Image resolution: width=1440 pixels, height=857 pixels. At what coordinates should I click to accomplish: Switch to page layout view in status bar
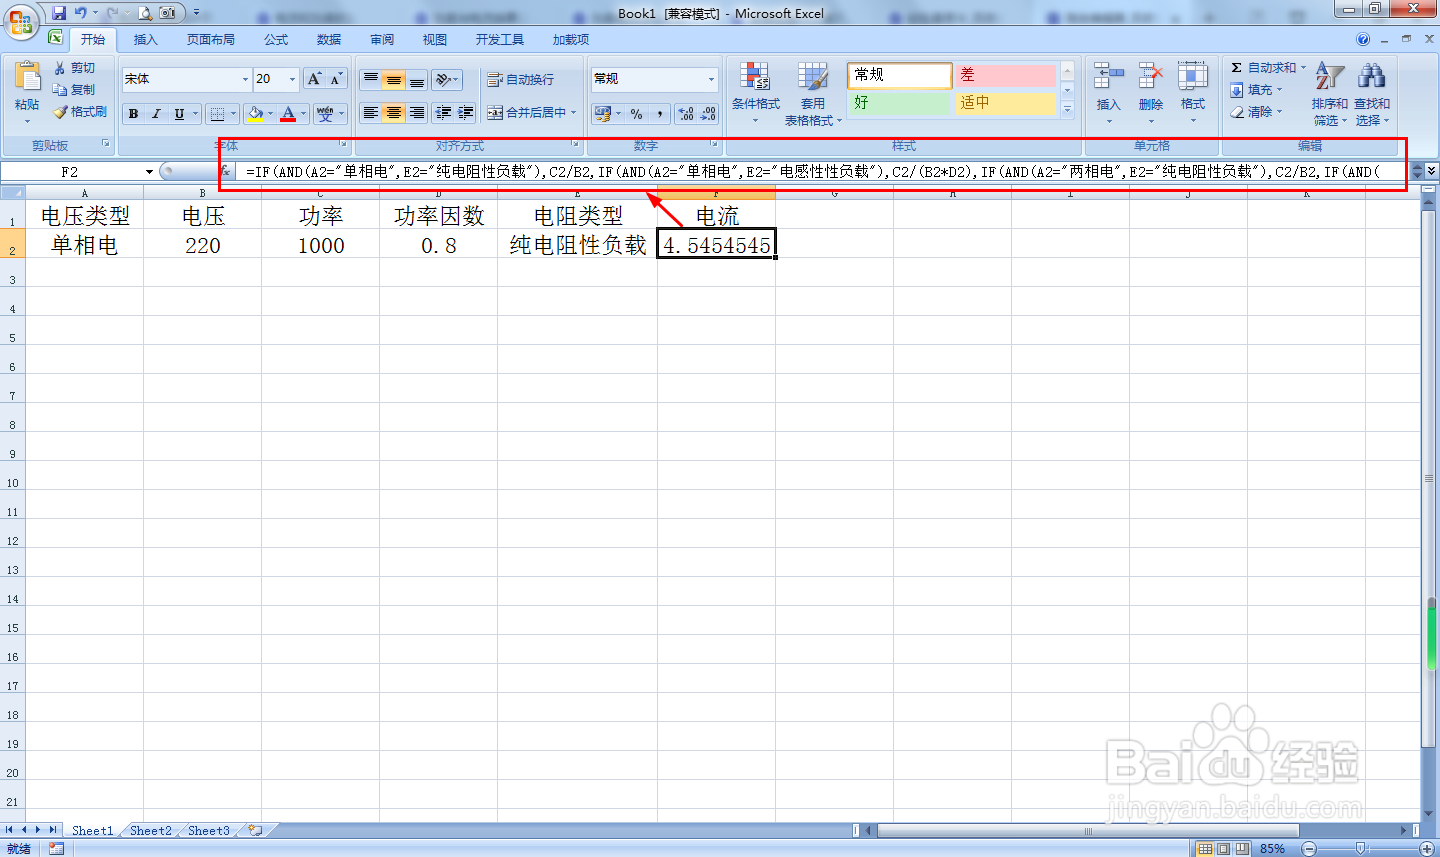click(1223, 849)
